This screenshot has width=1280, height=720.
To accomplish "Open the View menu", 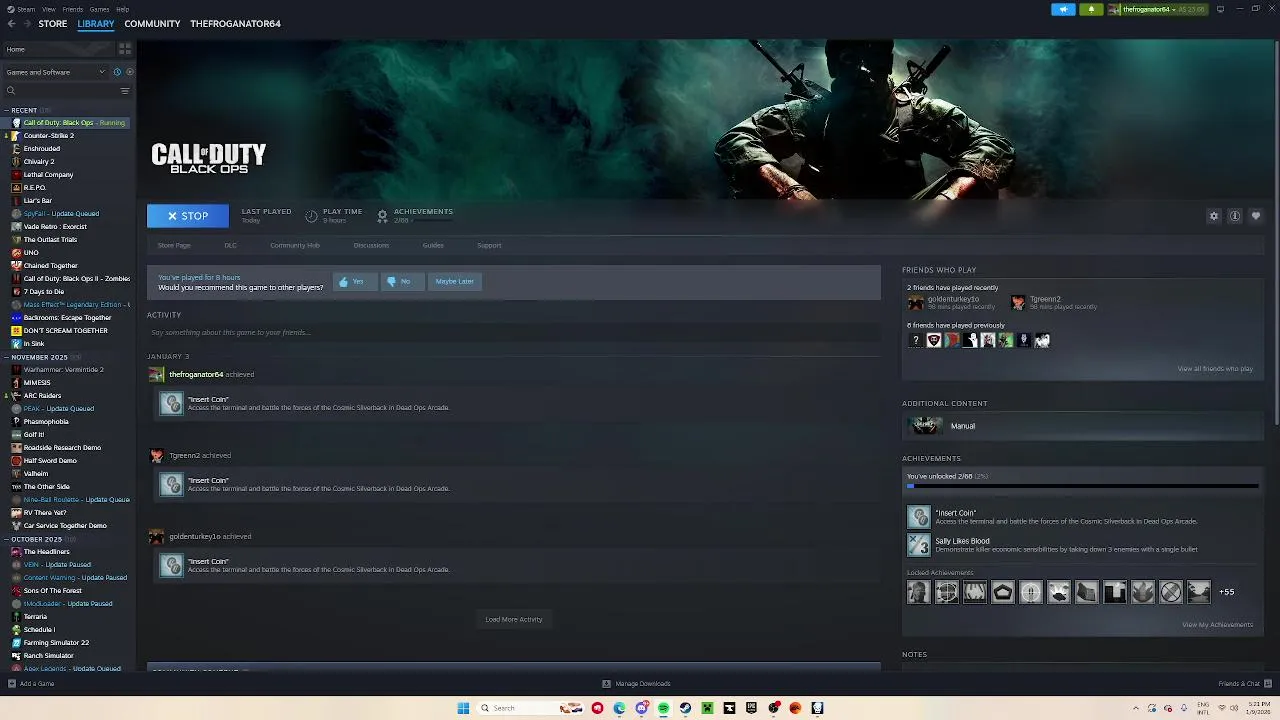I will (x=48, y=9).
